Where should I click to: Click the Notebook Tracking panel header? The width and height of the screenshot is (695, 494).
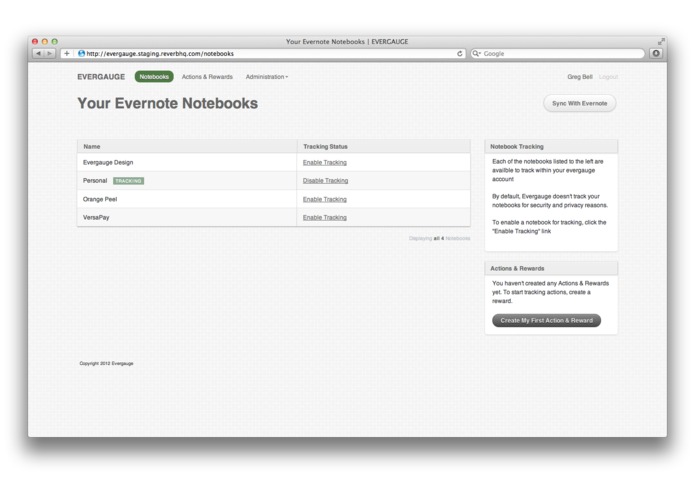[x=551, y=147]
